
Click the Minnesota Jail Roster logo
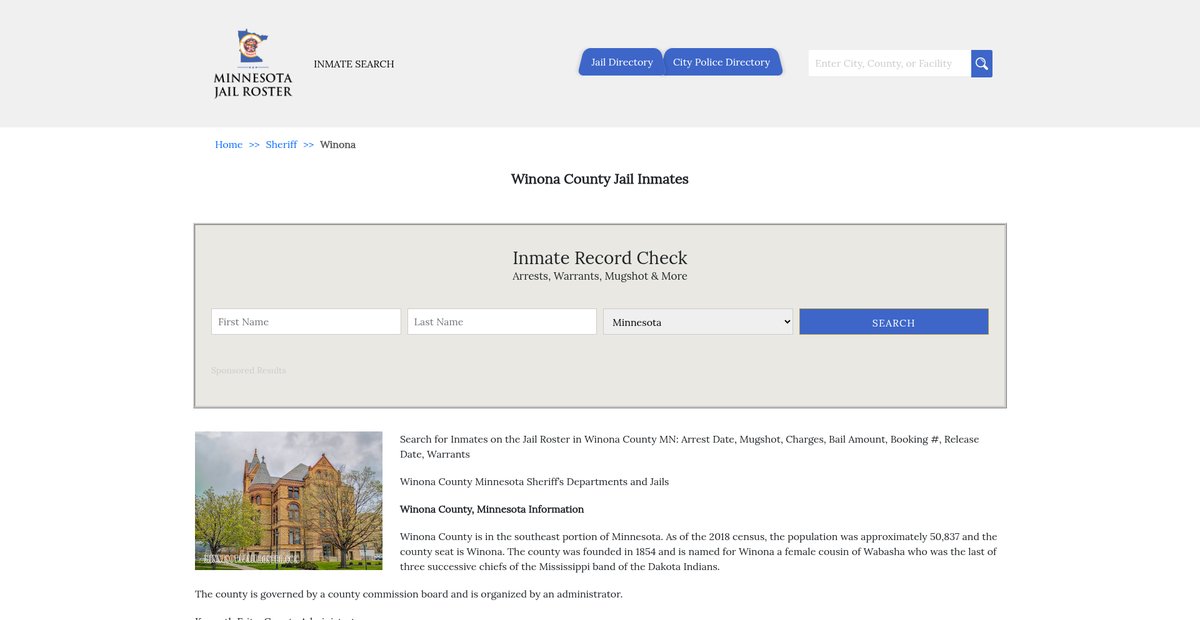[x=253, y=63]
